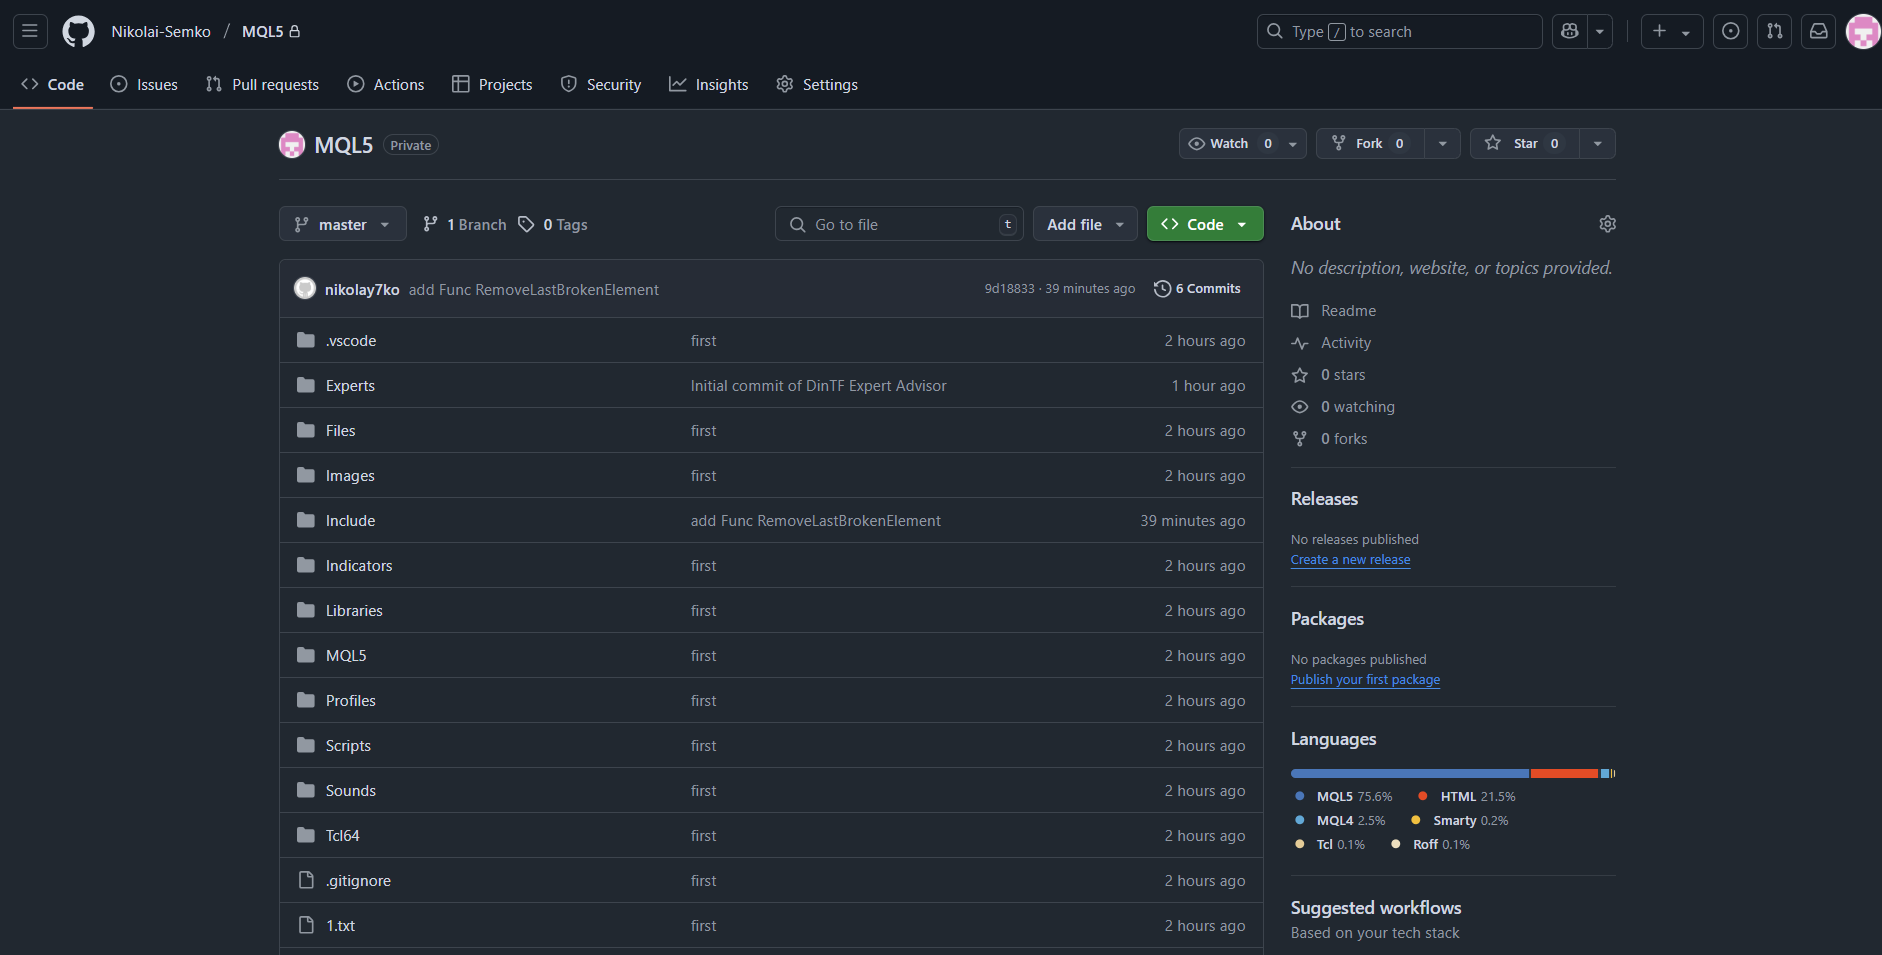This screenshot has height=955, width=1882.
Task: Open the Activity link in About
Action: tap(1332, 343)
